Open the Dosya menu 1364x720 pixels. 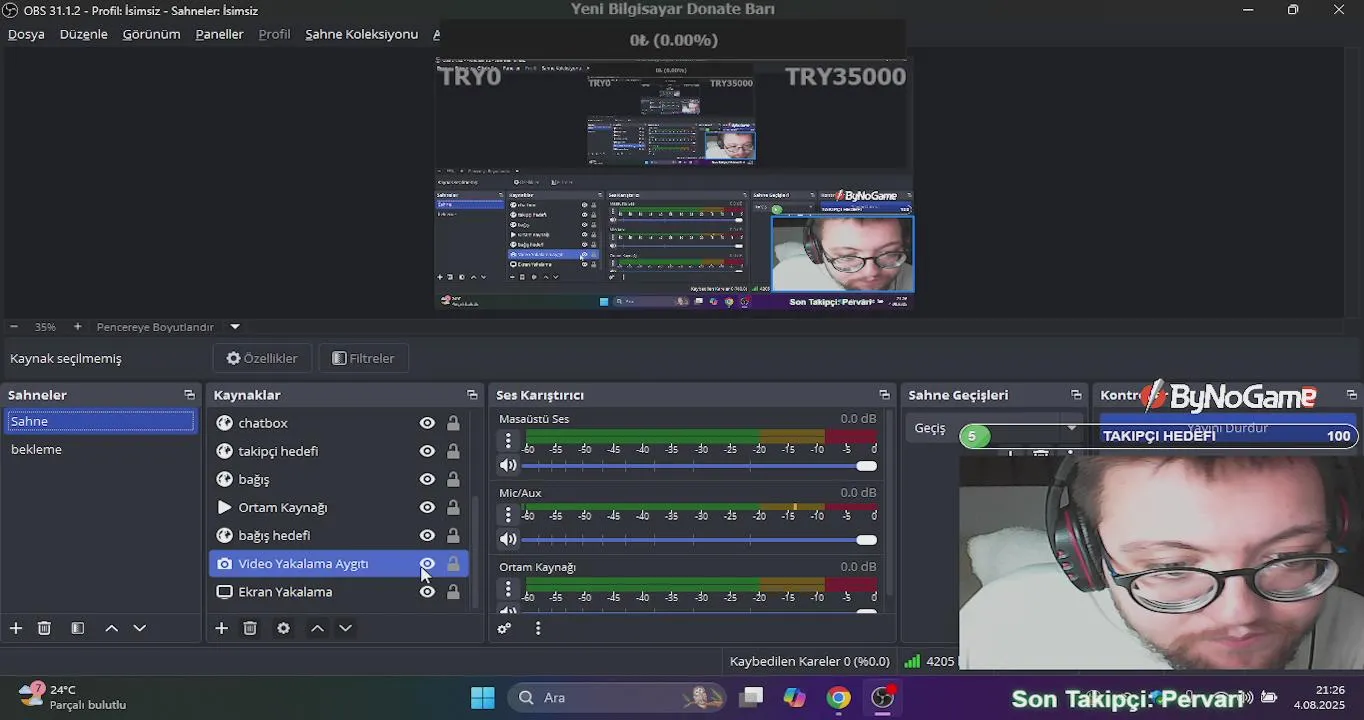[x=26, y=34]
